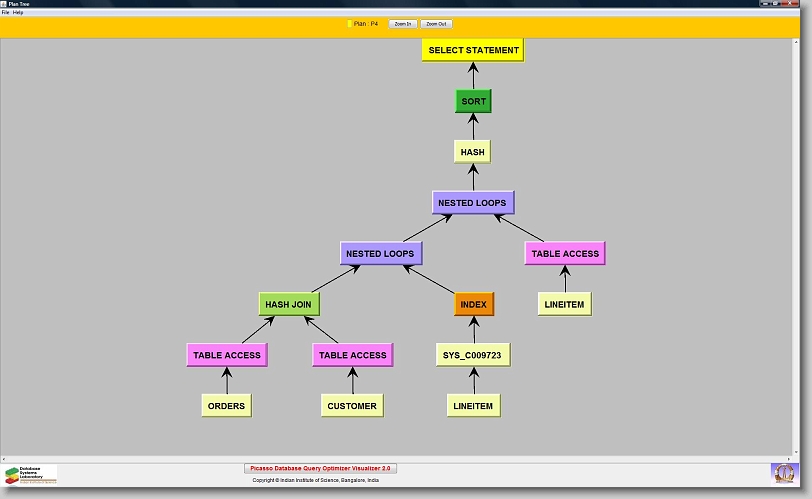Click the Database Systems Laboratory logo

click(x=31, y=474)
